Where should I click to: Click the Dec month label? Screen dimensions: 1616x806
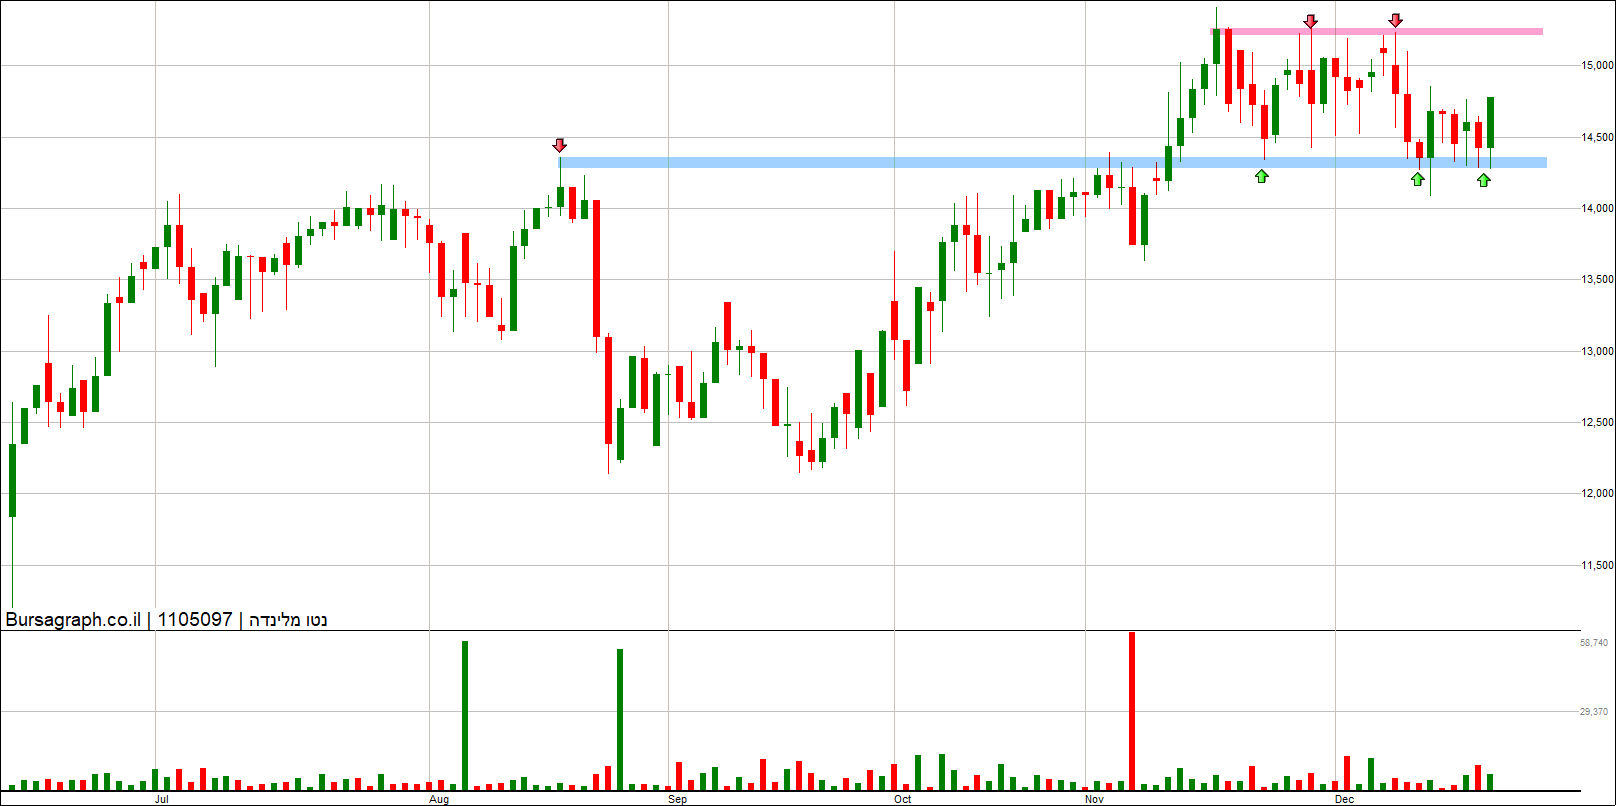click(x=1345, y=799)
